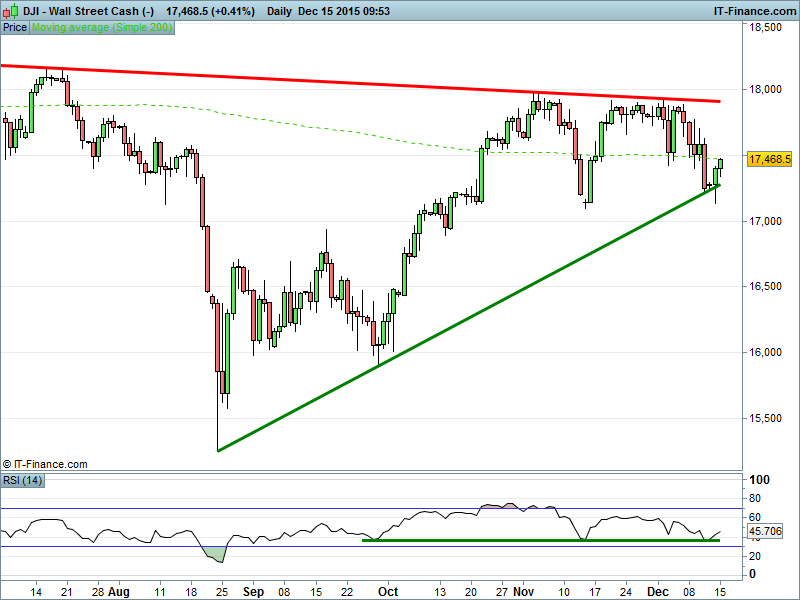Click the 18,000 level on price axis
This screenshot has height=600, width=800.
(767, 89)
